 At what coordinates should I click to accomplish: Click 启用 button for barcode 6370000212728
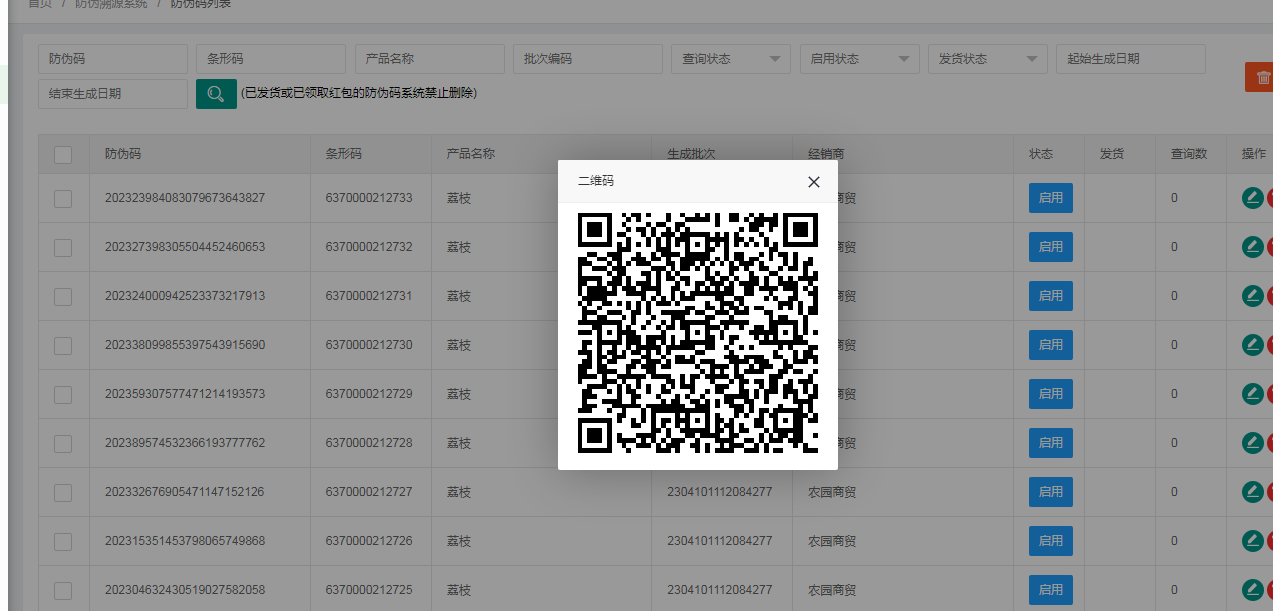coord(1050,443)
